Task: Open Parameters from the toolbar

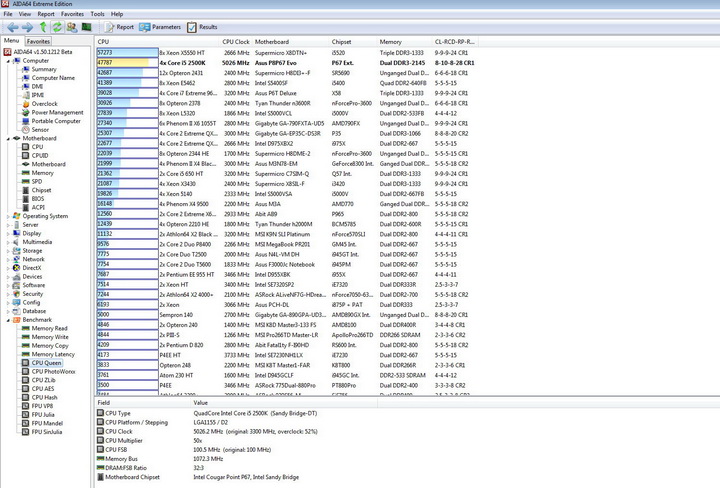Action: 160,27
